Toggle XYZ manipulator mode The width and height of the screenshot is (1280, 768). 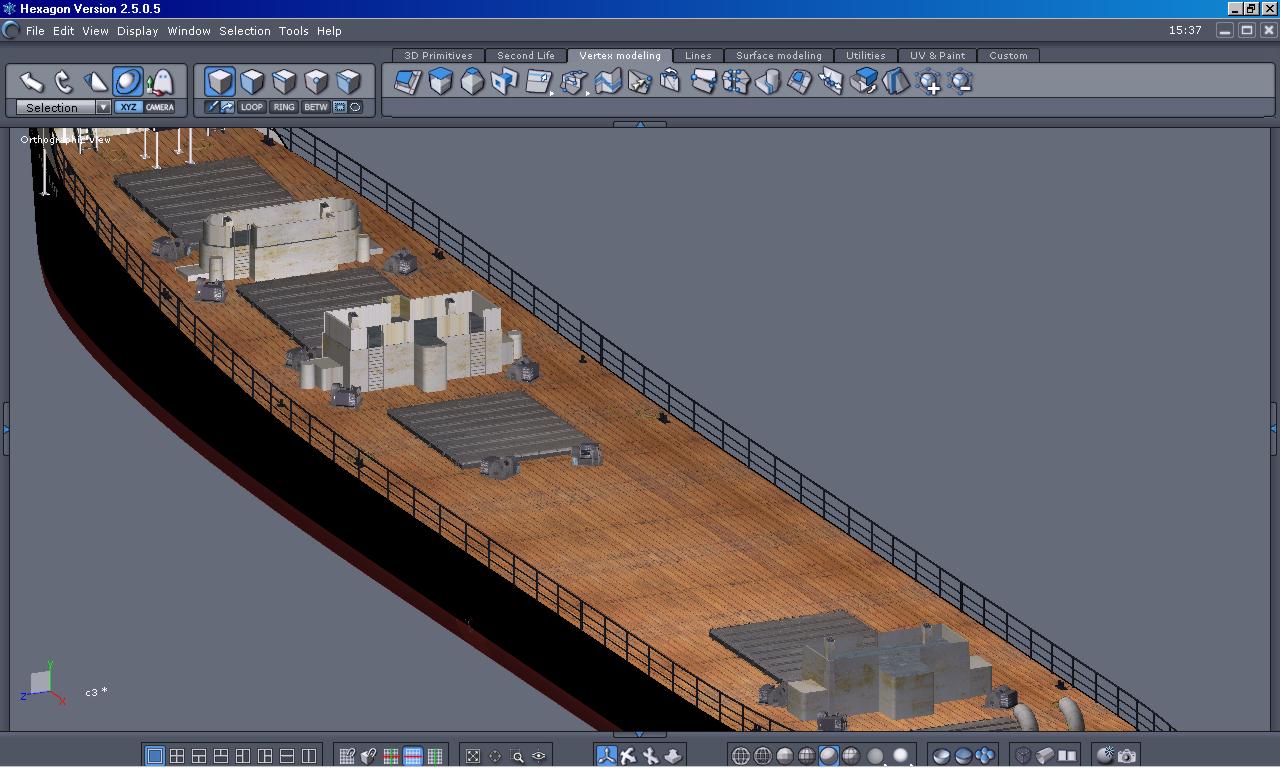click(x=128, y=107)
